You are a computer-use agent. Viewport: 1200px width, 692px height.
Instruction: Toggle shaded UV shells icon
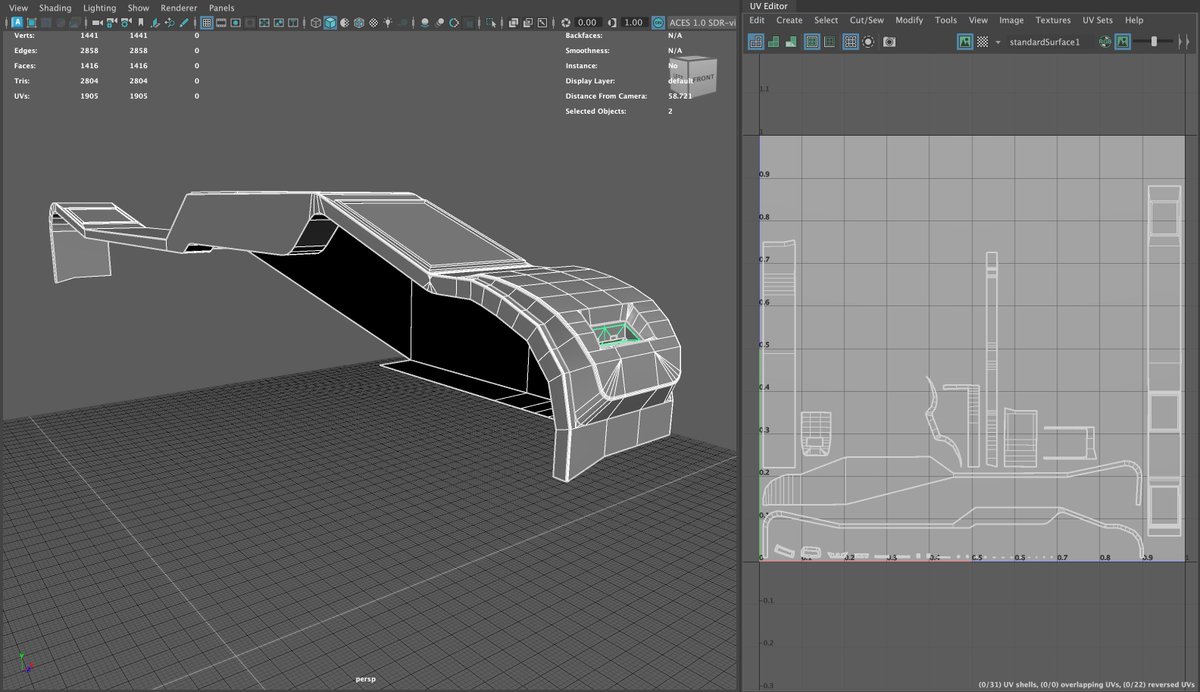[x=773, y=42]
